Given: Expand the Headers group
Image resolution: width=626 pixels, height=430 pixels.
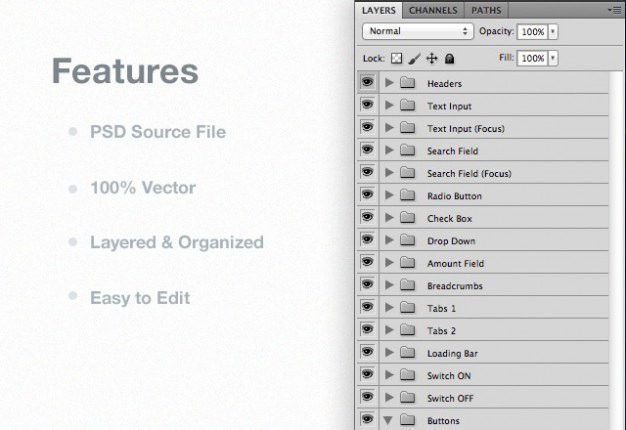Looking at the screenshot, I should click(x=389, y=83).
